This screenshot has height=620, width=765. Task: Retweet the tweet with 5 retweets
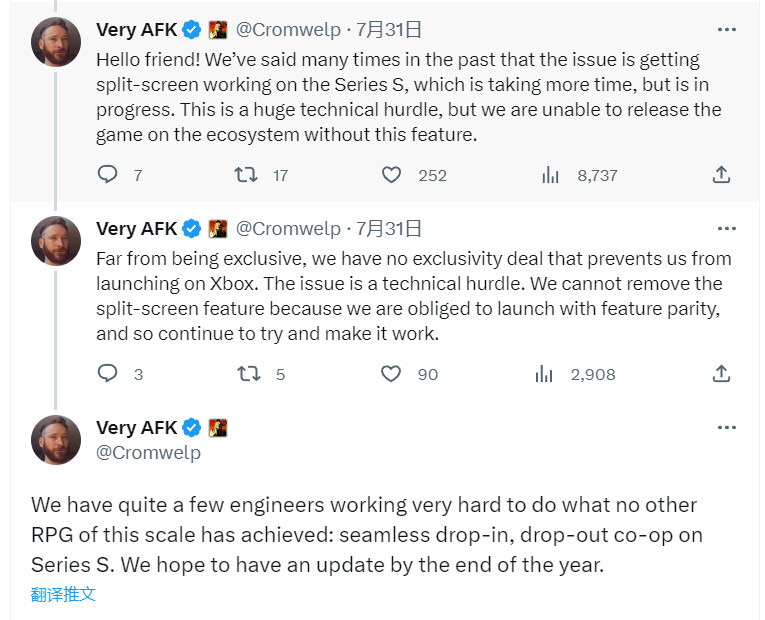246,374
